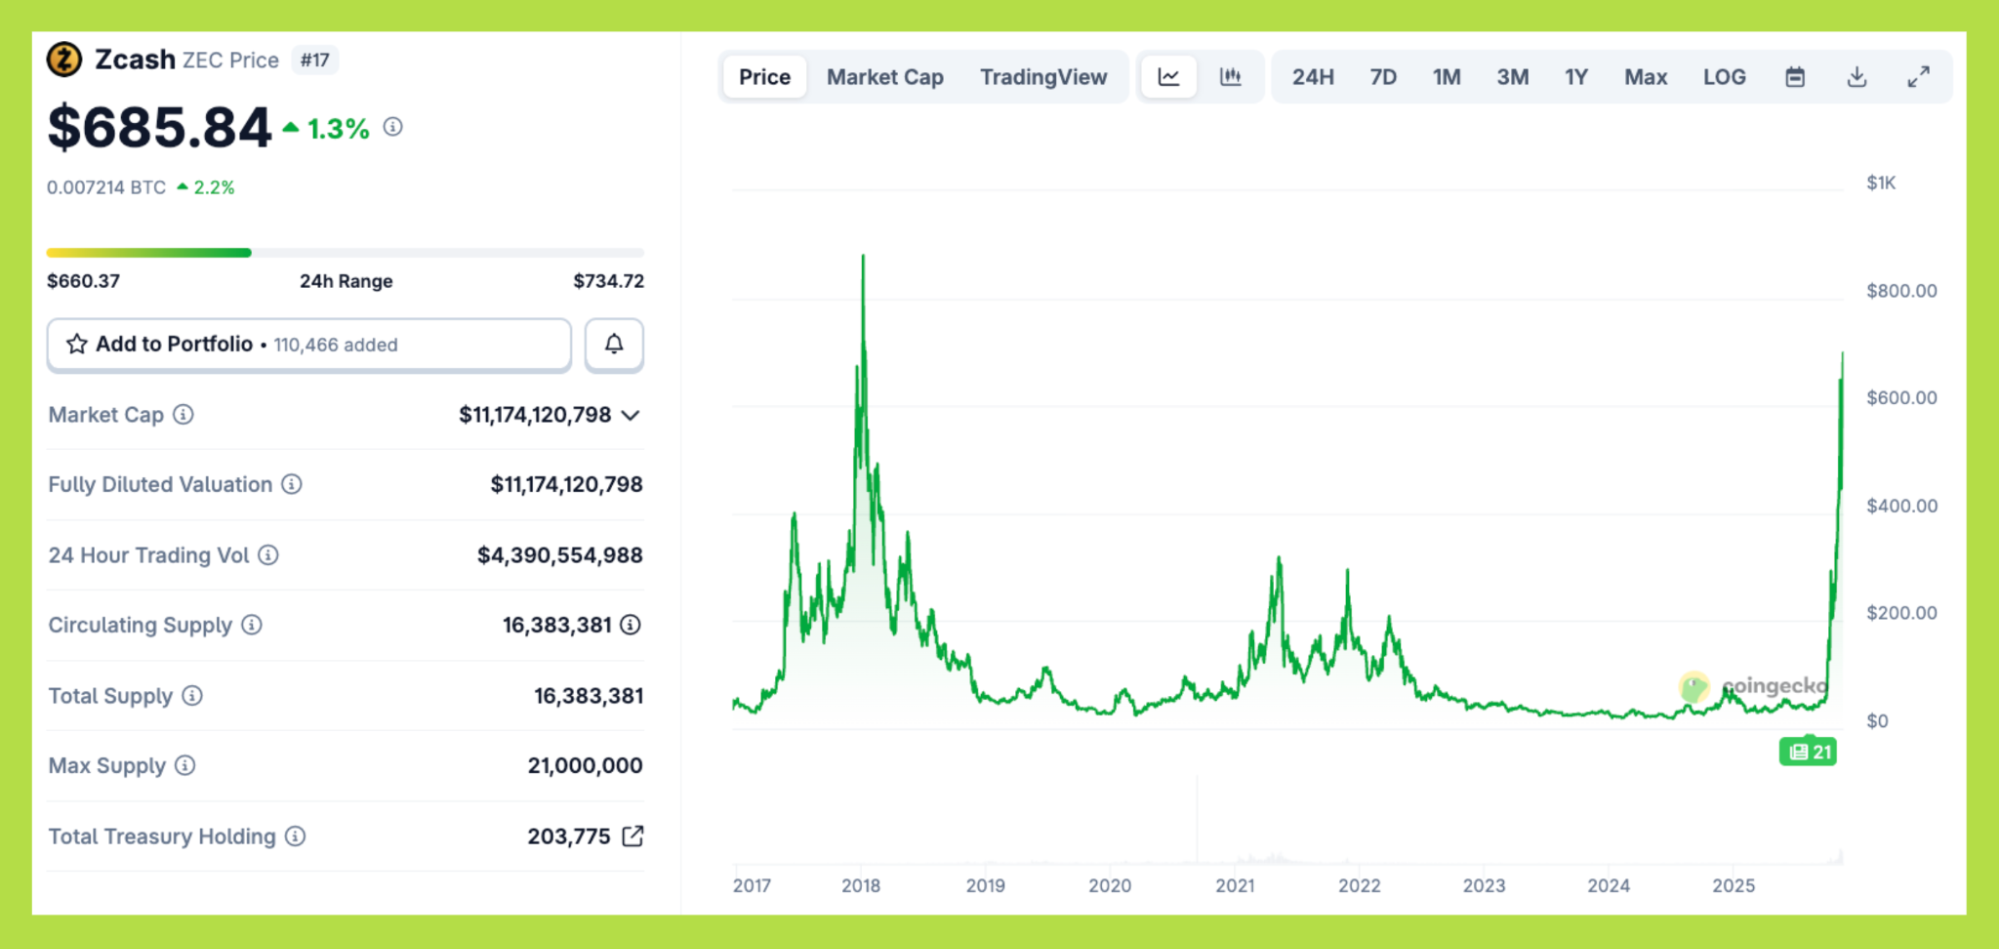Open the calendar date range picker
The height and width of the screenshot is (949, 1999).
tap(1795, 77)
